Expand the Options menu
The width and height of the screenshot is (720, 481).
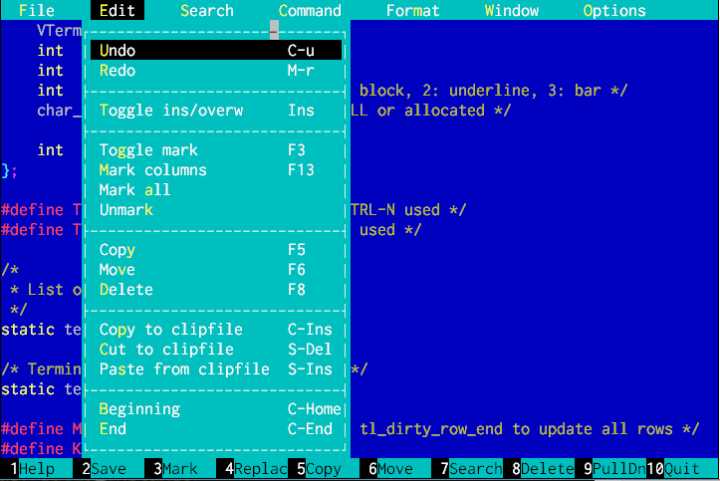(x=614, y=11)
